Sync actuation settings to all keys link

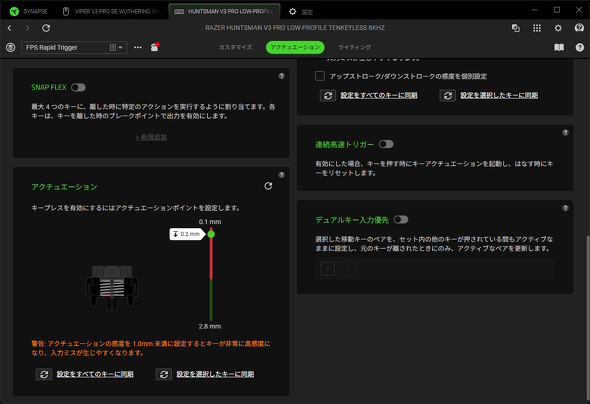point(95,374)
